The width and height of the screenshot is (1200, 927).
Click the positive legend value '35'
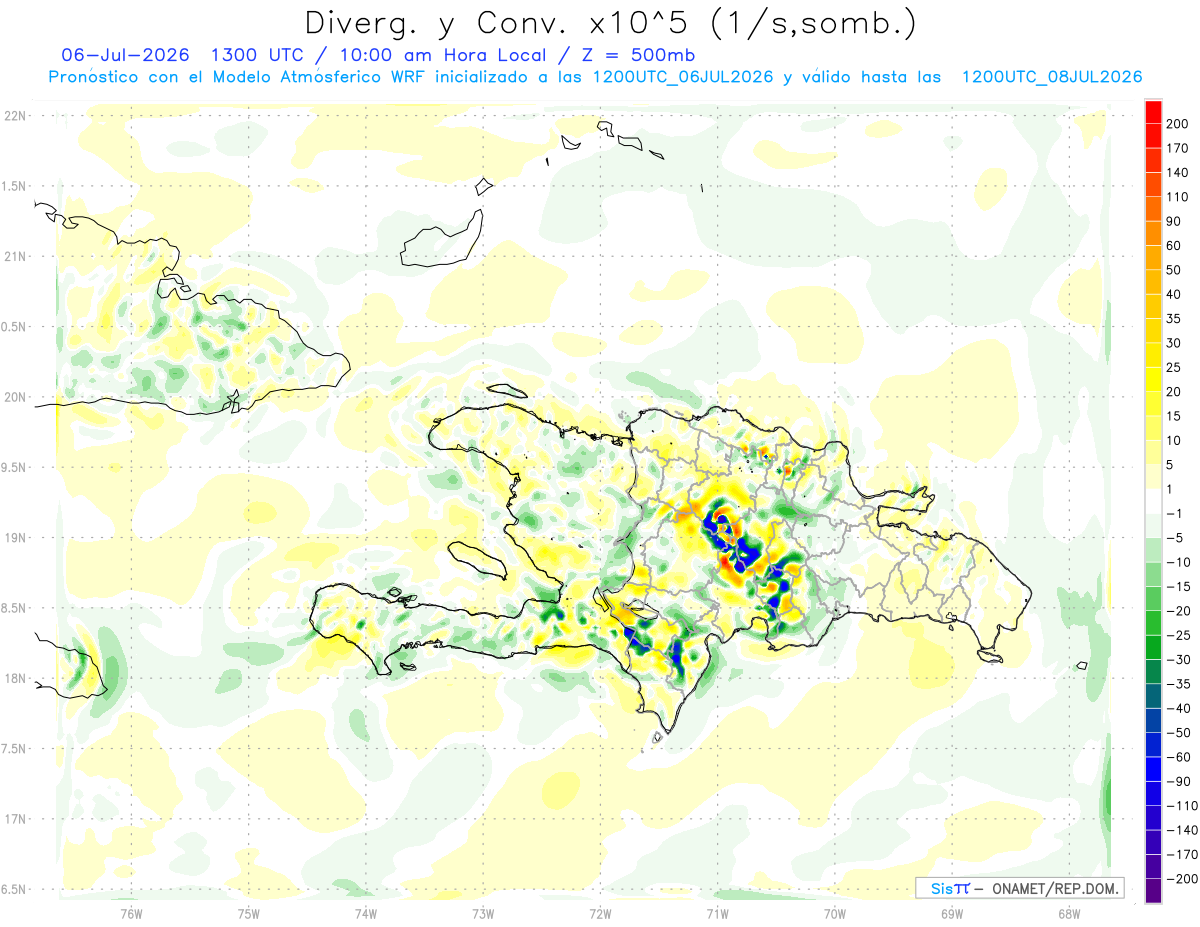click(1174, 318)
